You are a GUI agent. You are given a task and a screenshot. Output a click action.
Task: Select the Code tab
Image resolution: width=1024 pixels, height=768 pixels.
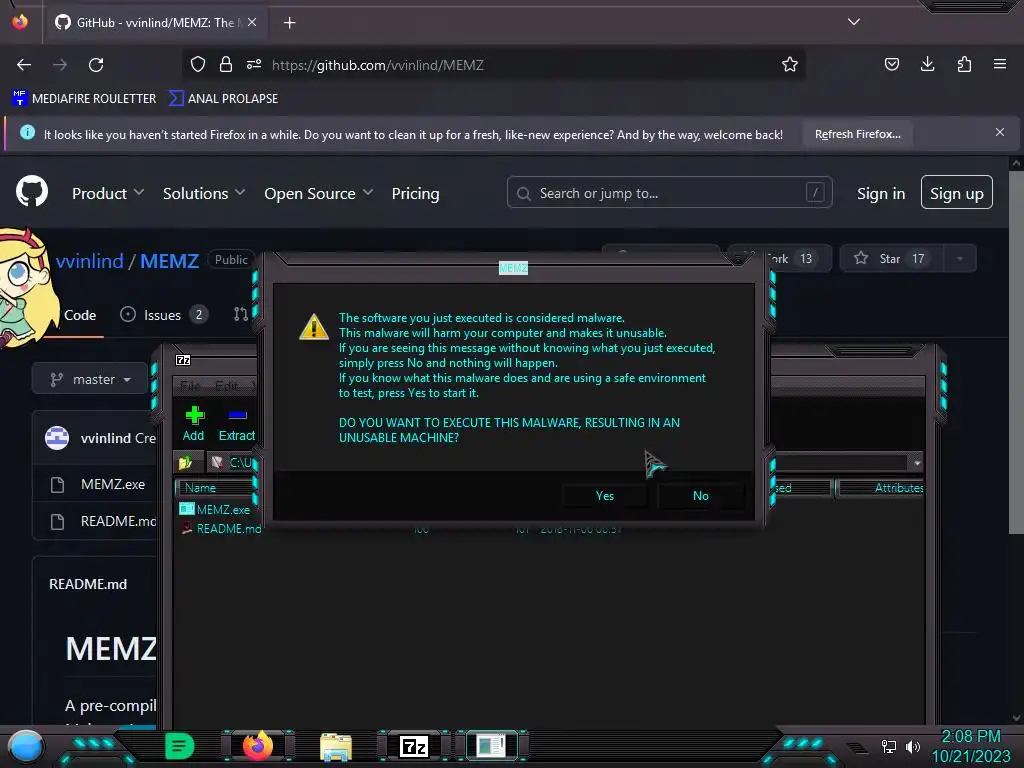[x=80, y=315]
